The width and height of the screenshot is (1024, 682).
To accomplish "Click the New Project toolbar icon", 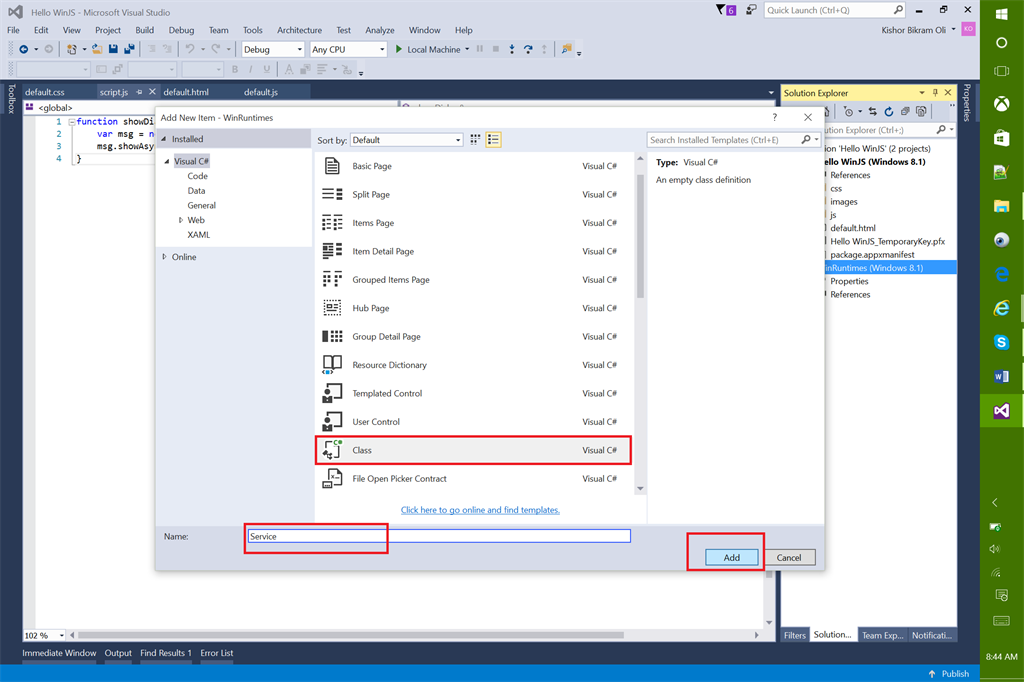I will pyautogui.click(x=72, y=49).
